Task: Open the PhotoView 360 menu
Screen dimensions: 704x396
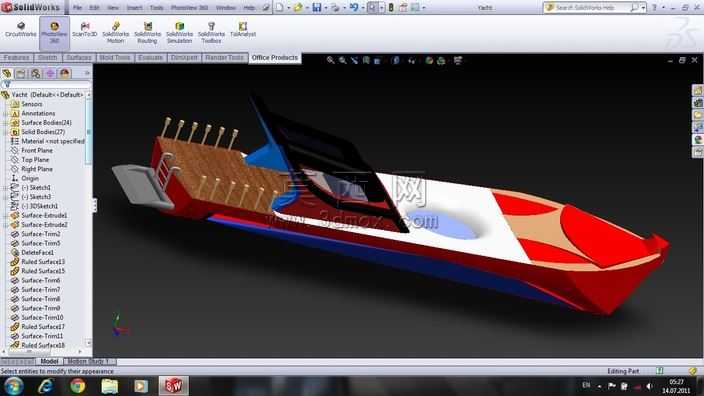Action: pyautogui.click(x=188, y=8)
